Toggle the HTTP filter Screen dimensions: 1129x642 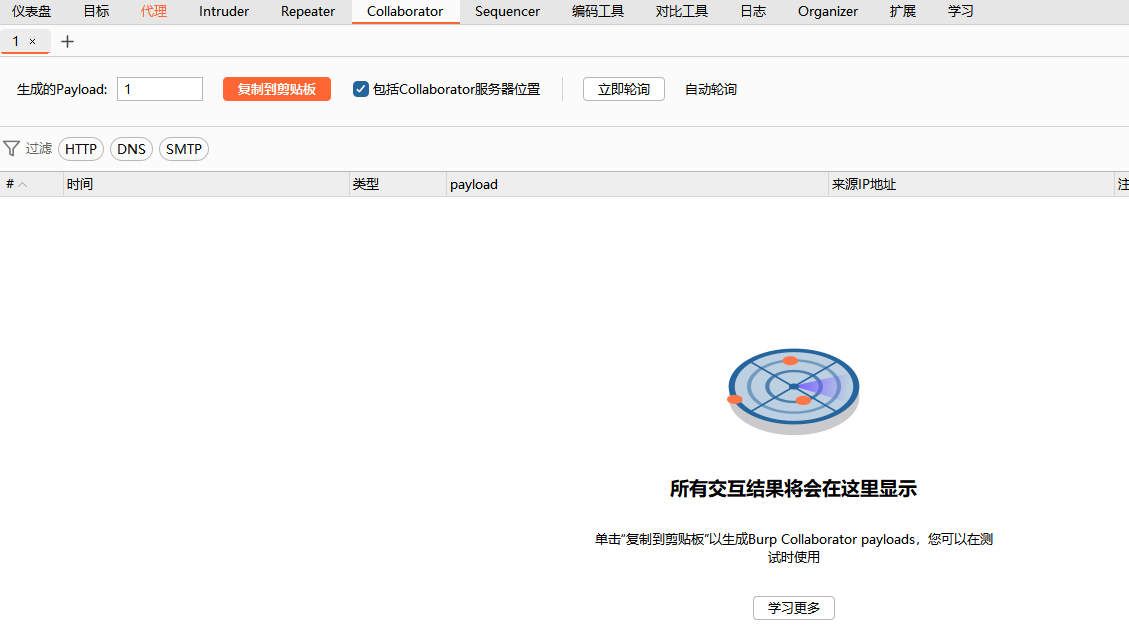point(81,149)
